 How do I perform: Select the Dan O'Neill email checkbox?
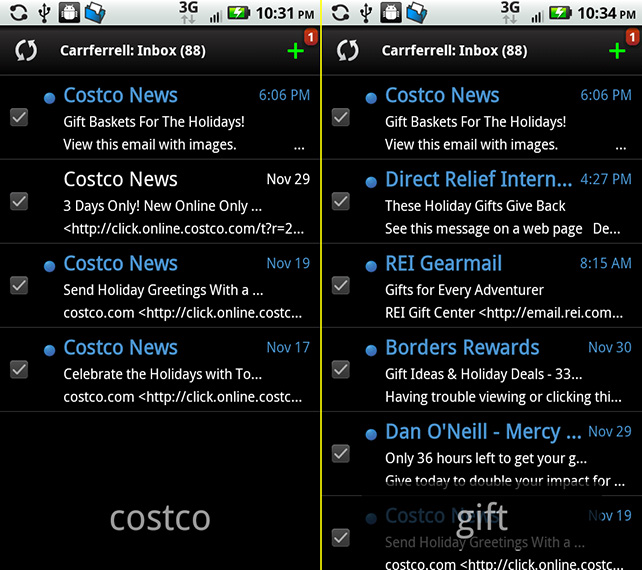coord(341,453)
